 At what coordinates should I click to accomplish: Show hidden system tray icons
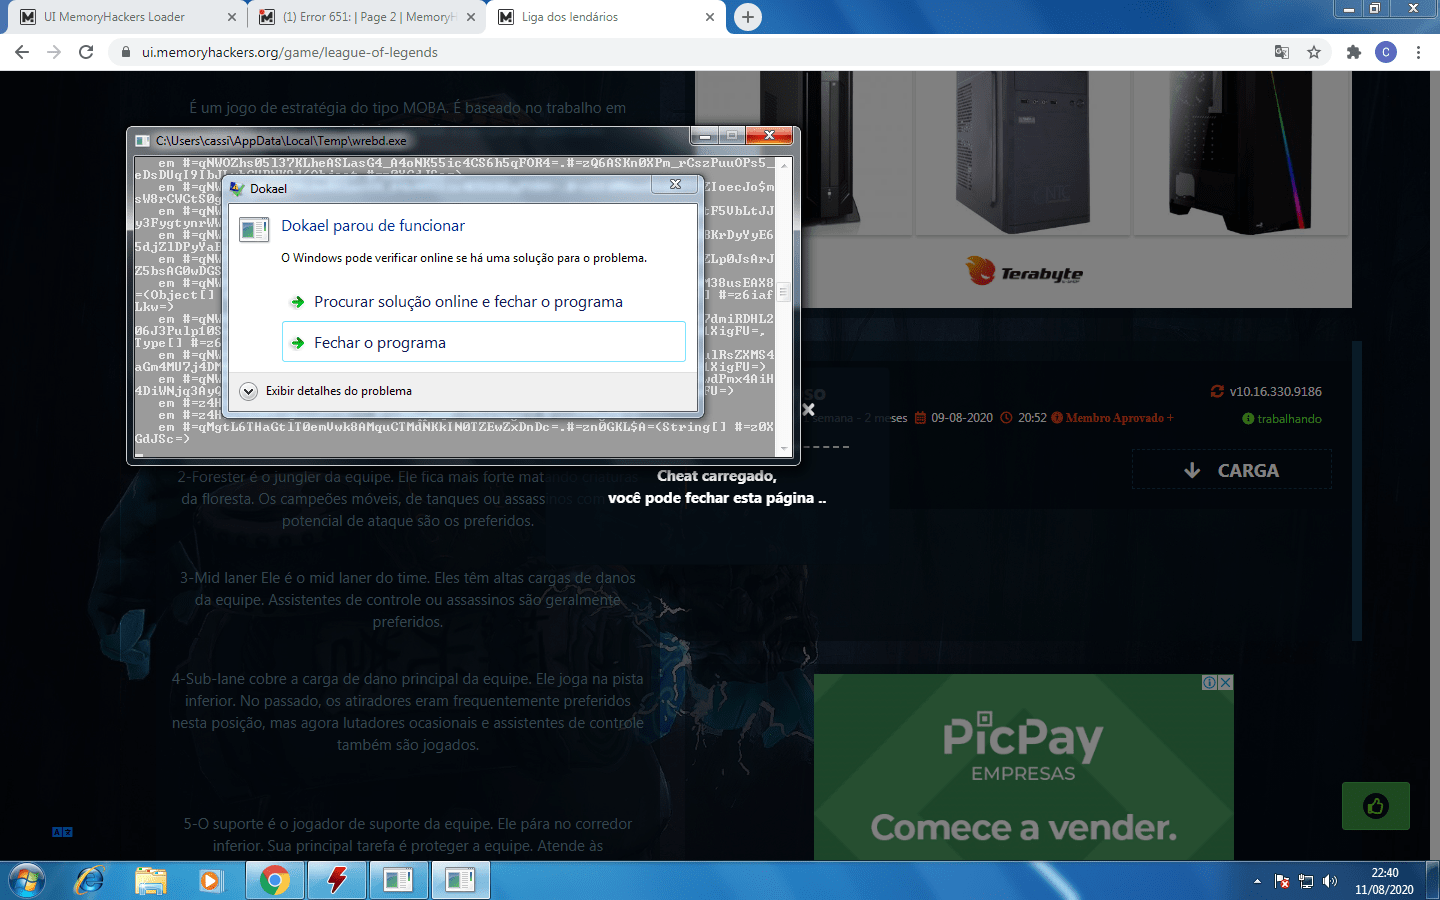pyautogui.click(x=1257, y=882)
